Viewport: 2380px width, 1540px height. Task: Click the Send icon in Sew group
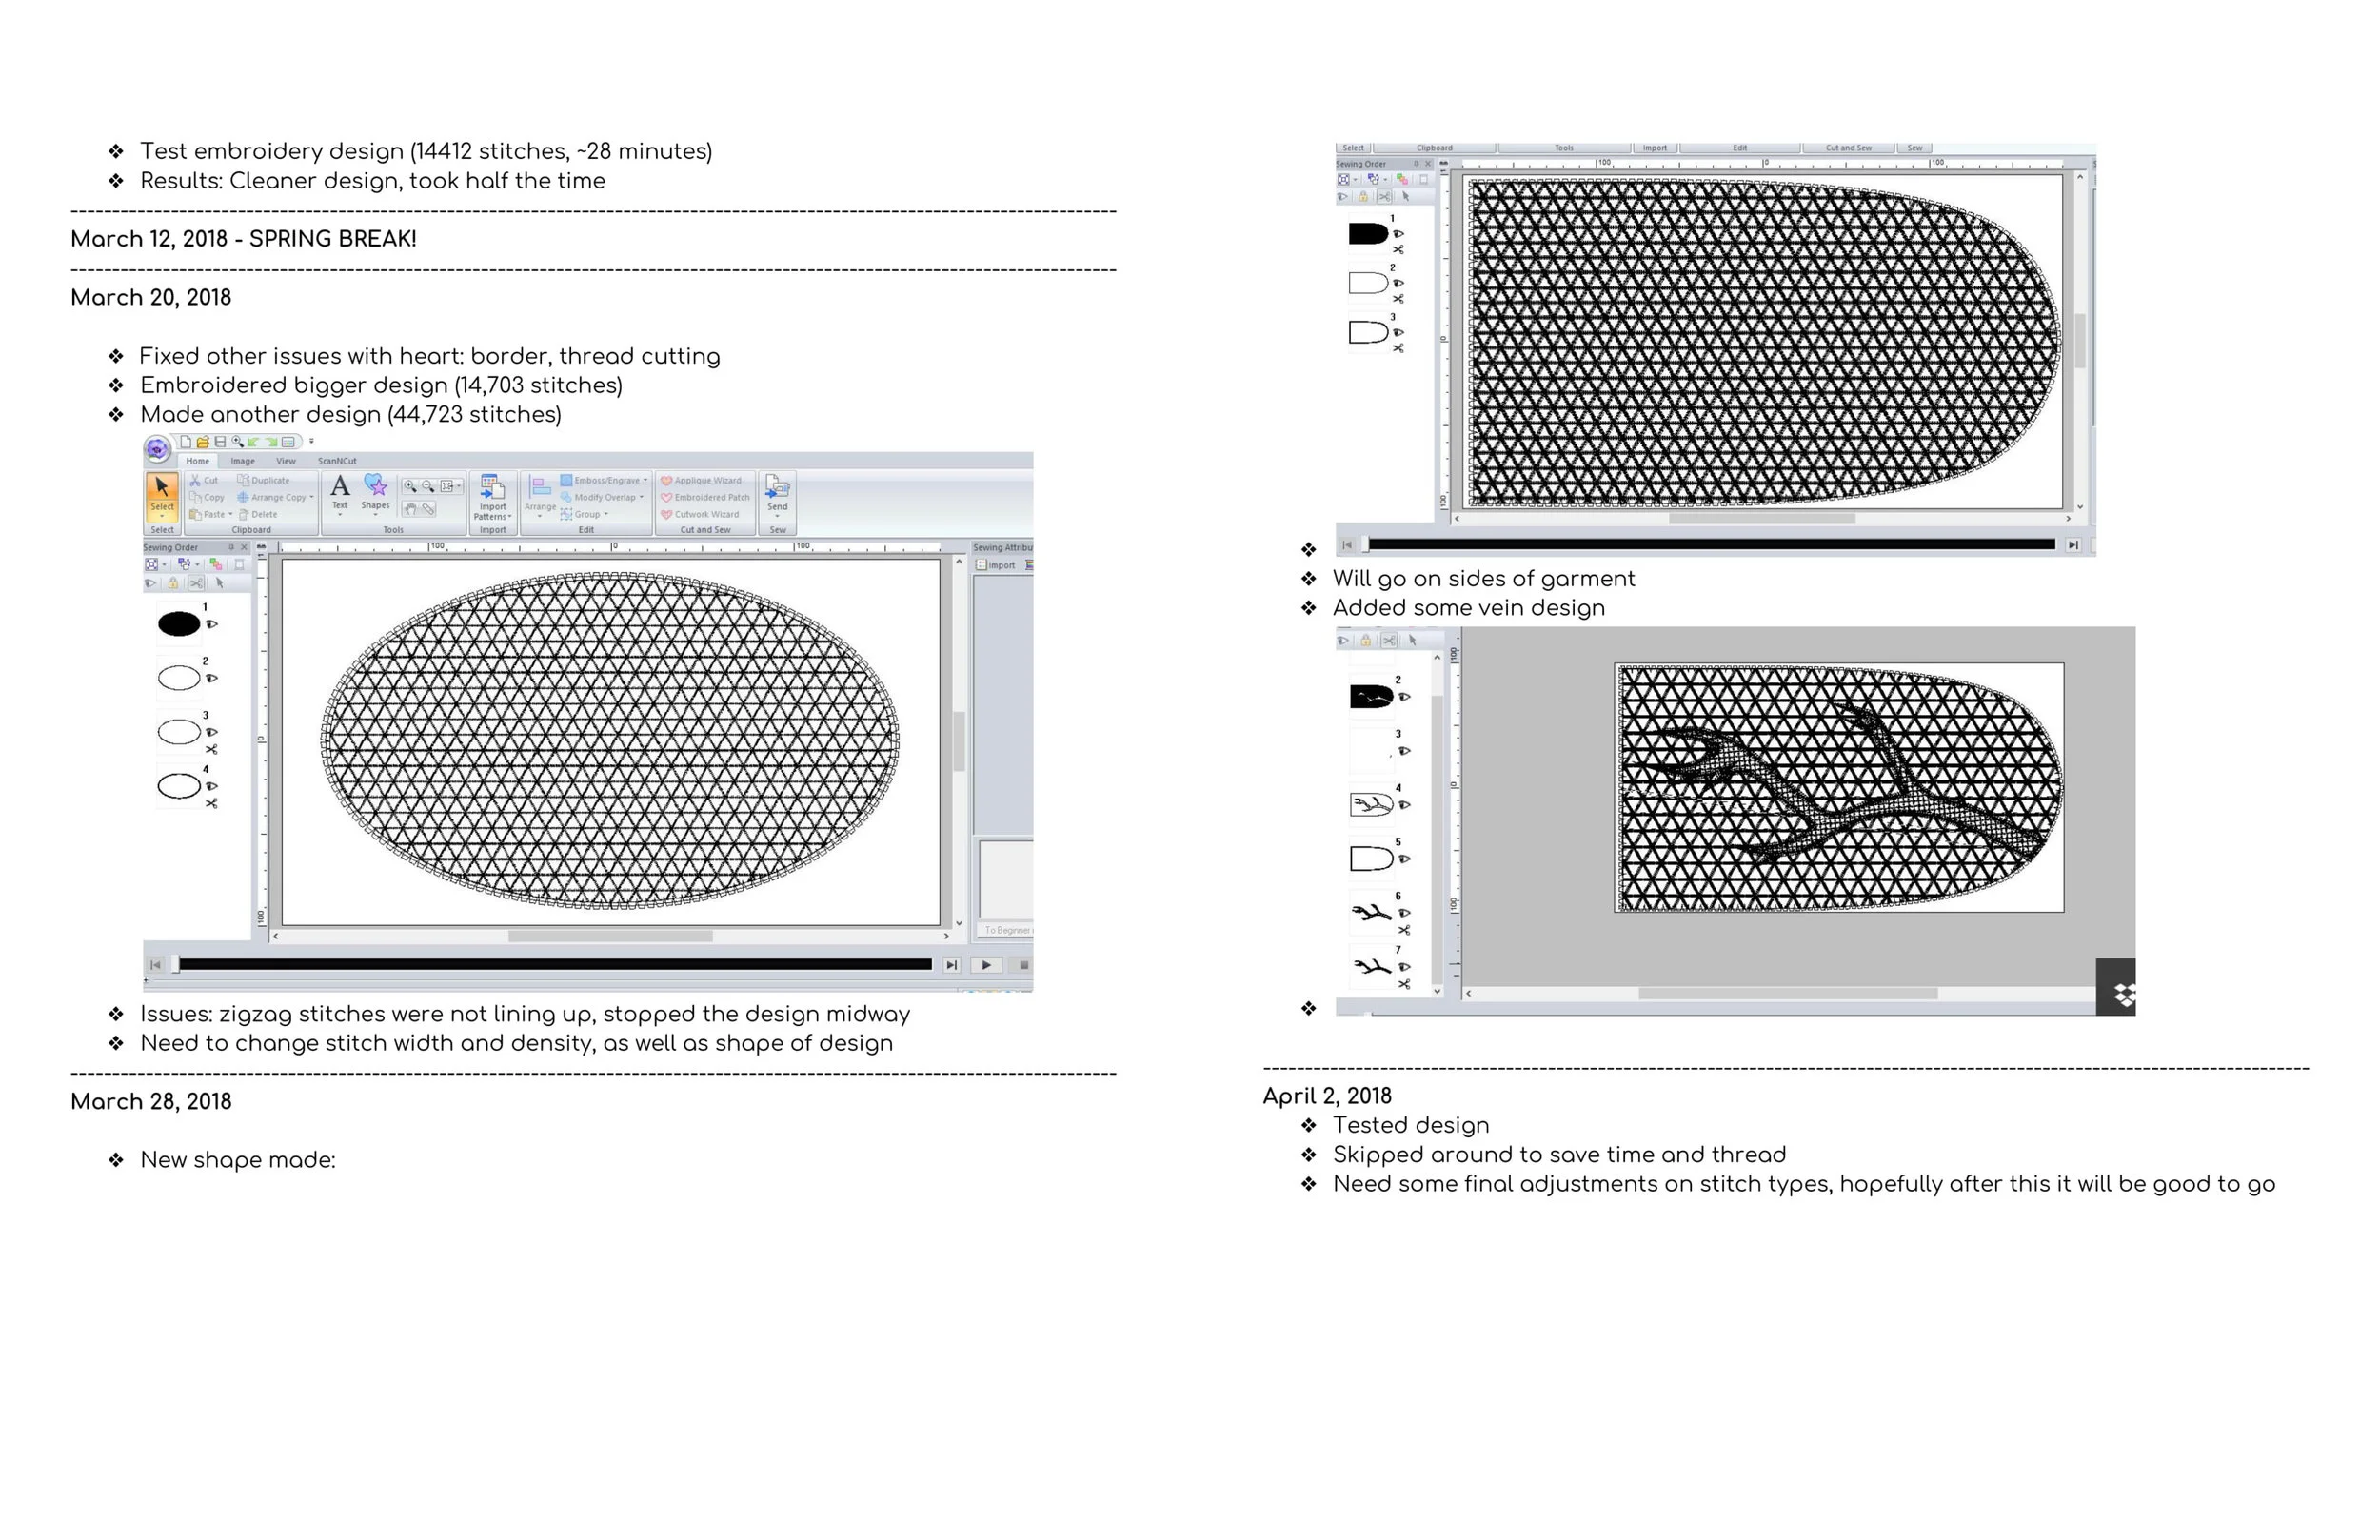tap(777, 492)
